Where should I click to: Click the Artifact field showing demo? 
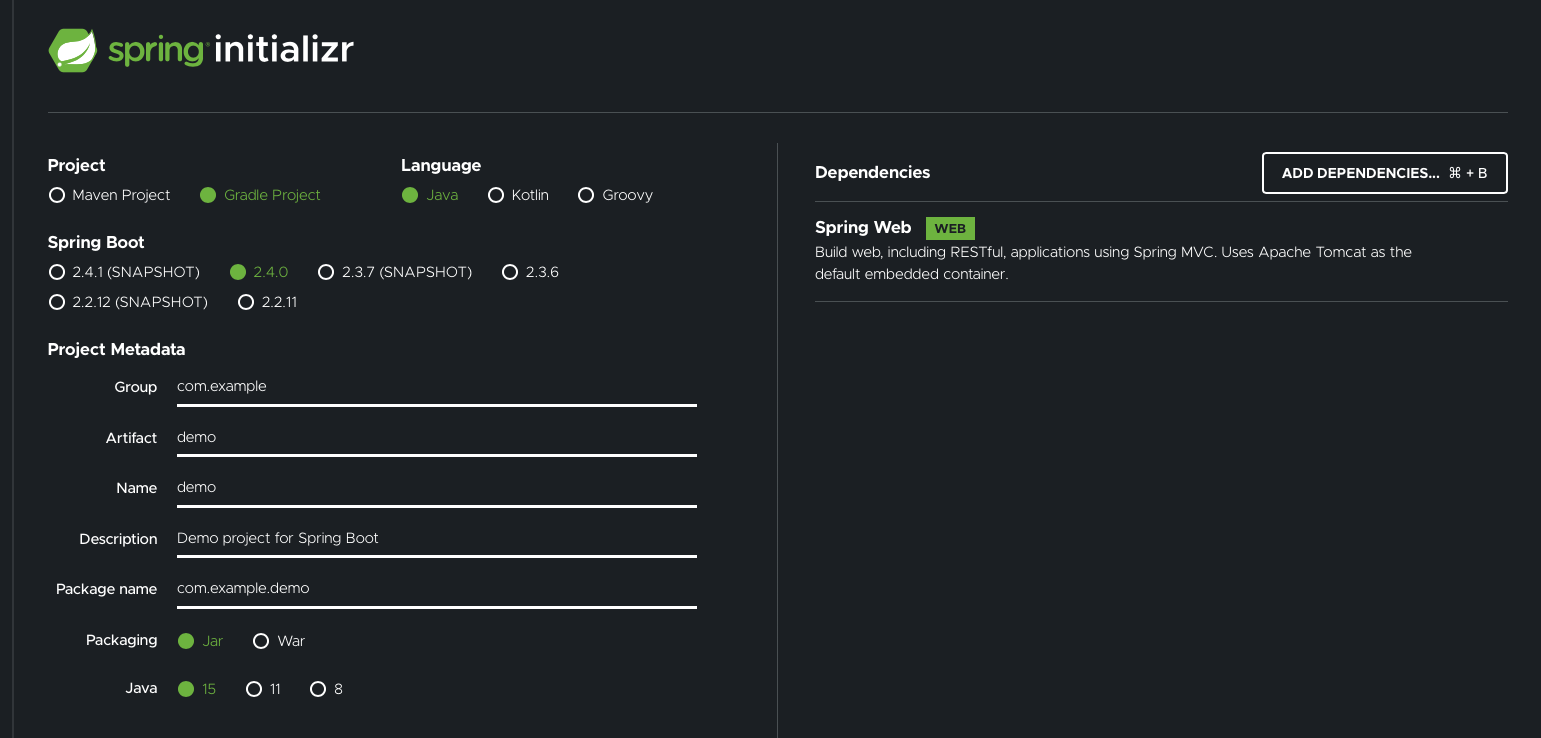click(x=435, y=437)
